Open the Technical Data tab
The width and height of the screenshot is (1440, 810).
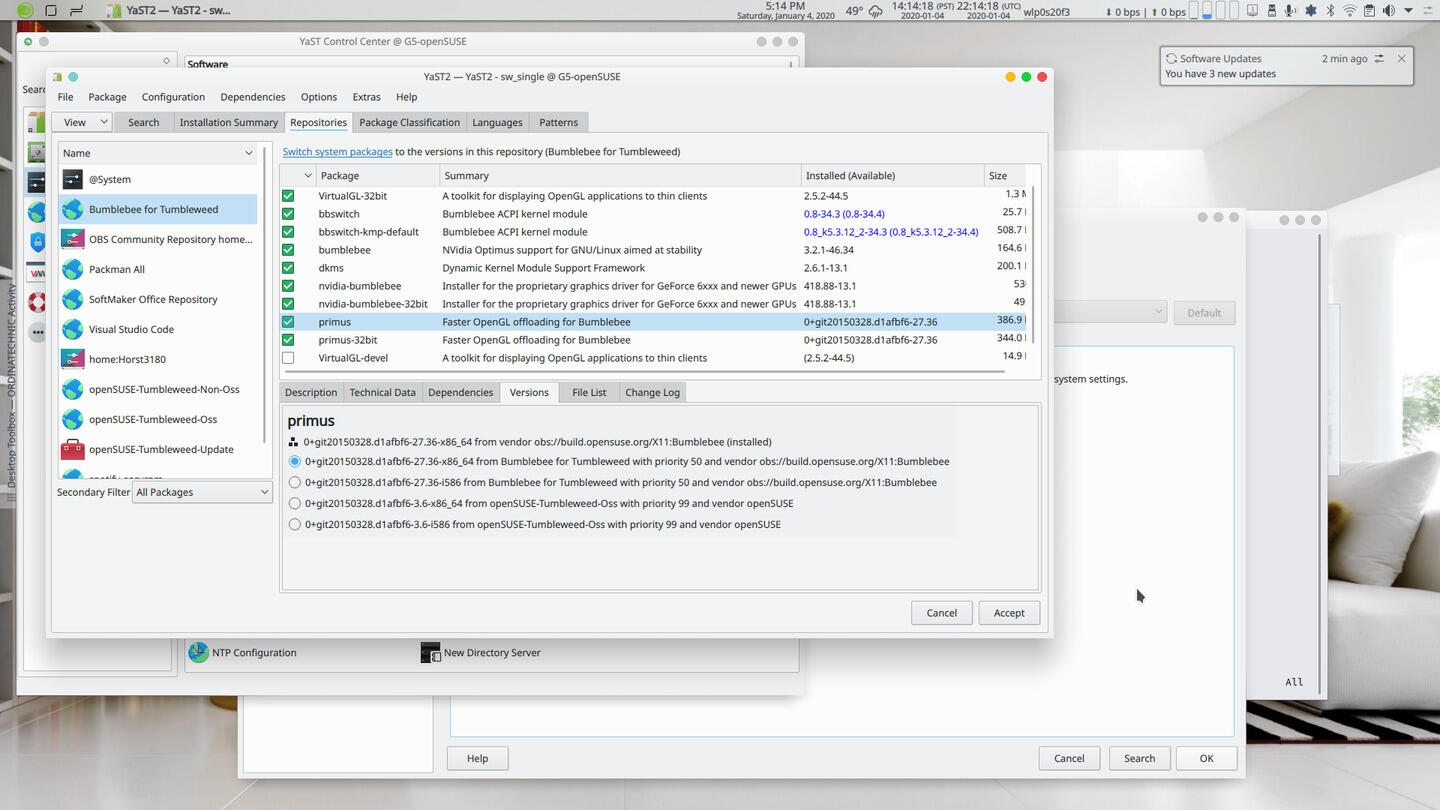(382, 392)
